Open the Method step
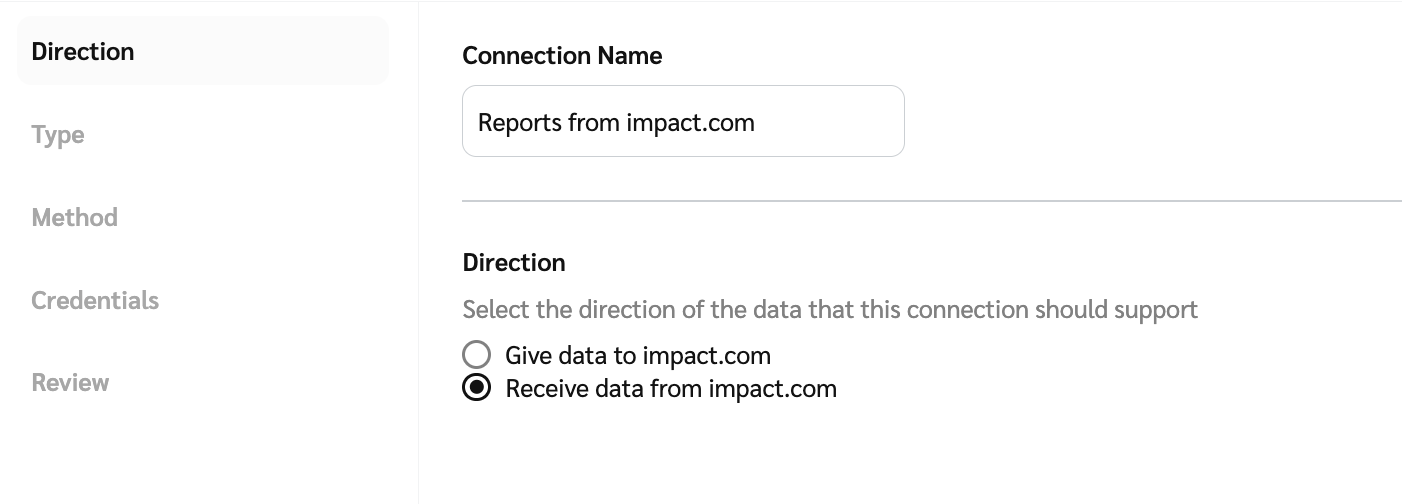This screenshot has width=1402, height=504. pos(74,218)
